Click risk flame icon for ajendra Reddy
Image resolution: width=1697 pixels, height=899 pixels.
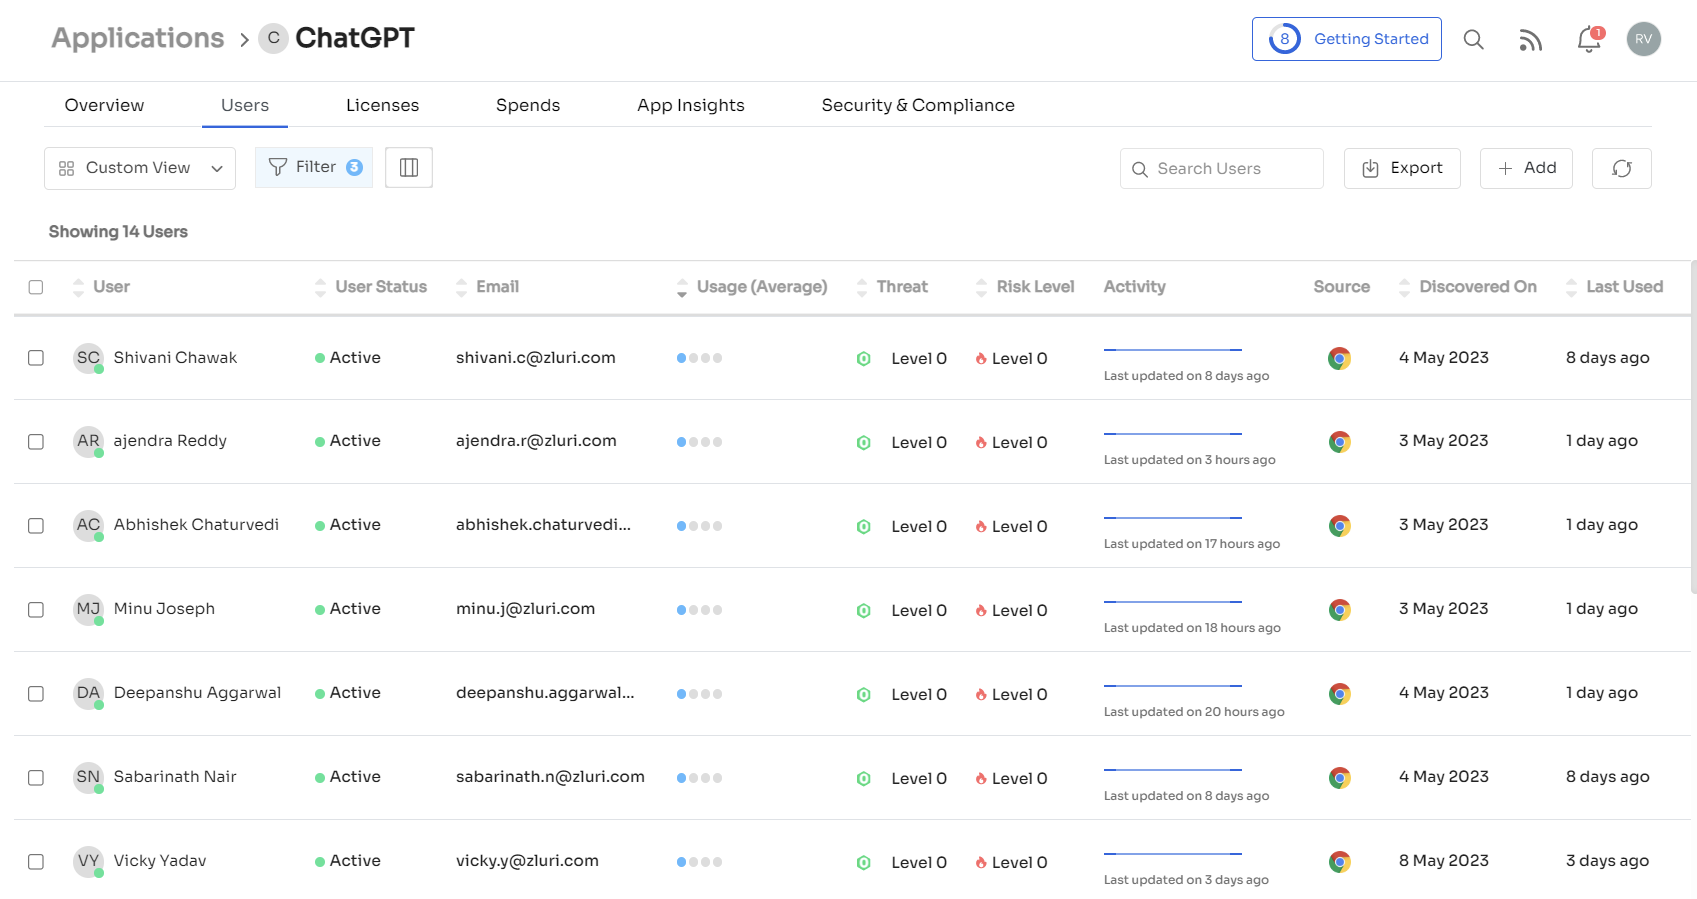tap(981, 443)
